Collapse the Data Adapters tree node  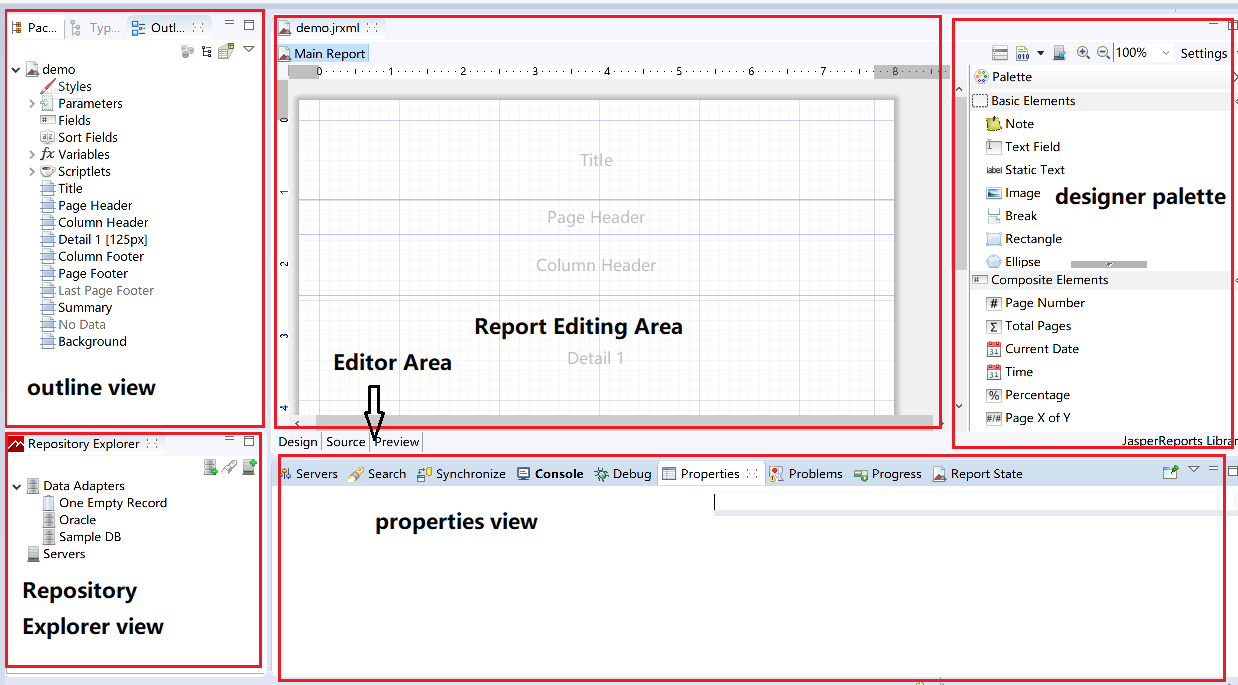click(x=16, y=486)
